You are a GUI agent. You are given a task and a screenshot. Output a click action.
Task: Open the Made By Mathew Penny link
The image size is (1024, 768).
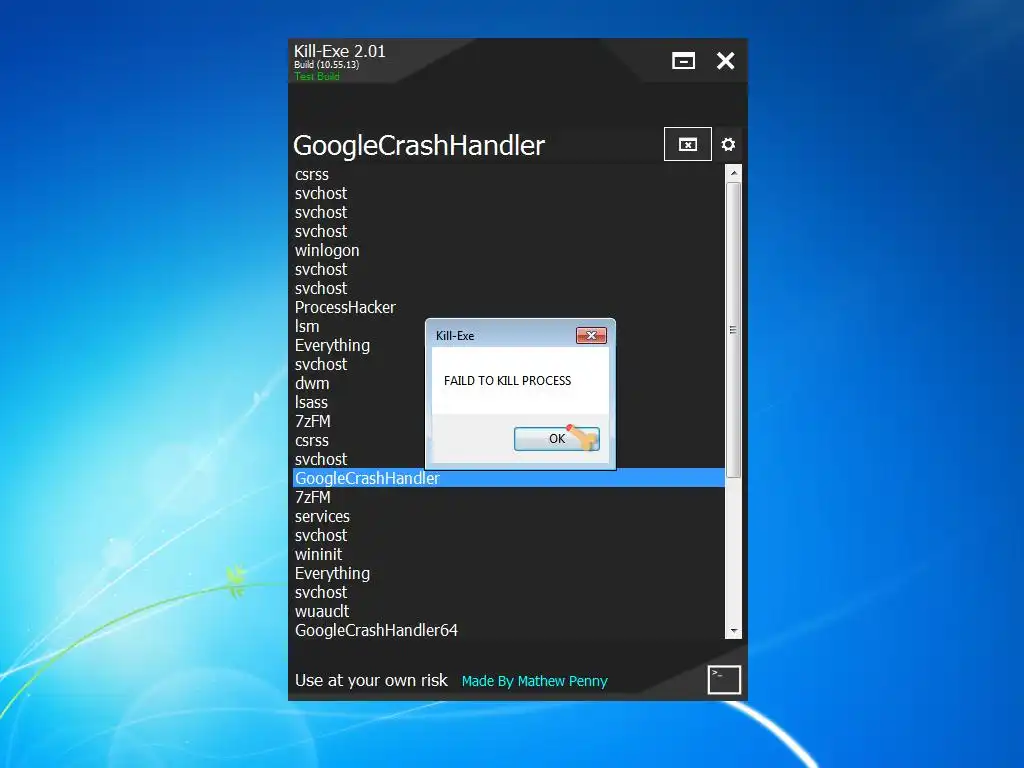pos(534,681)
